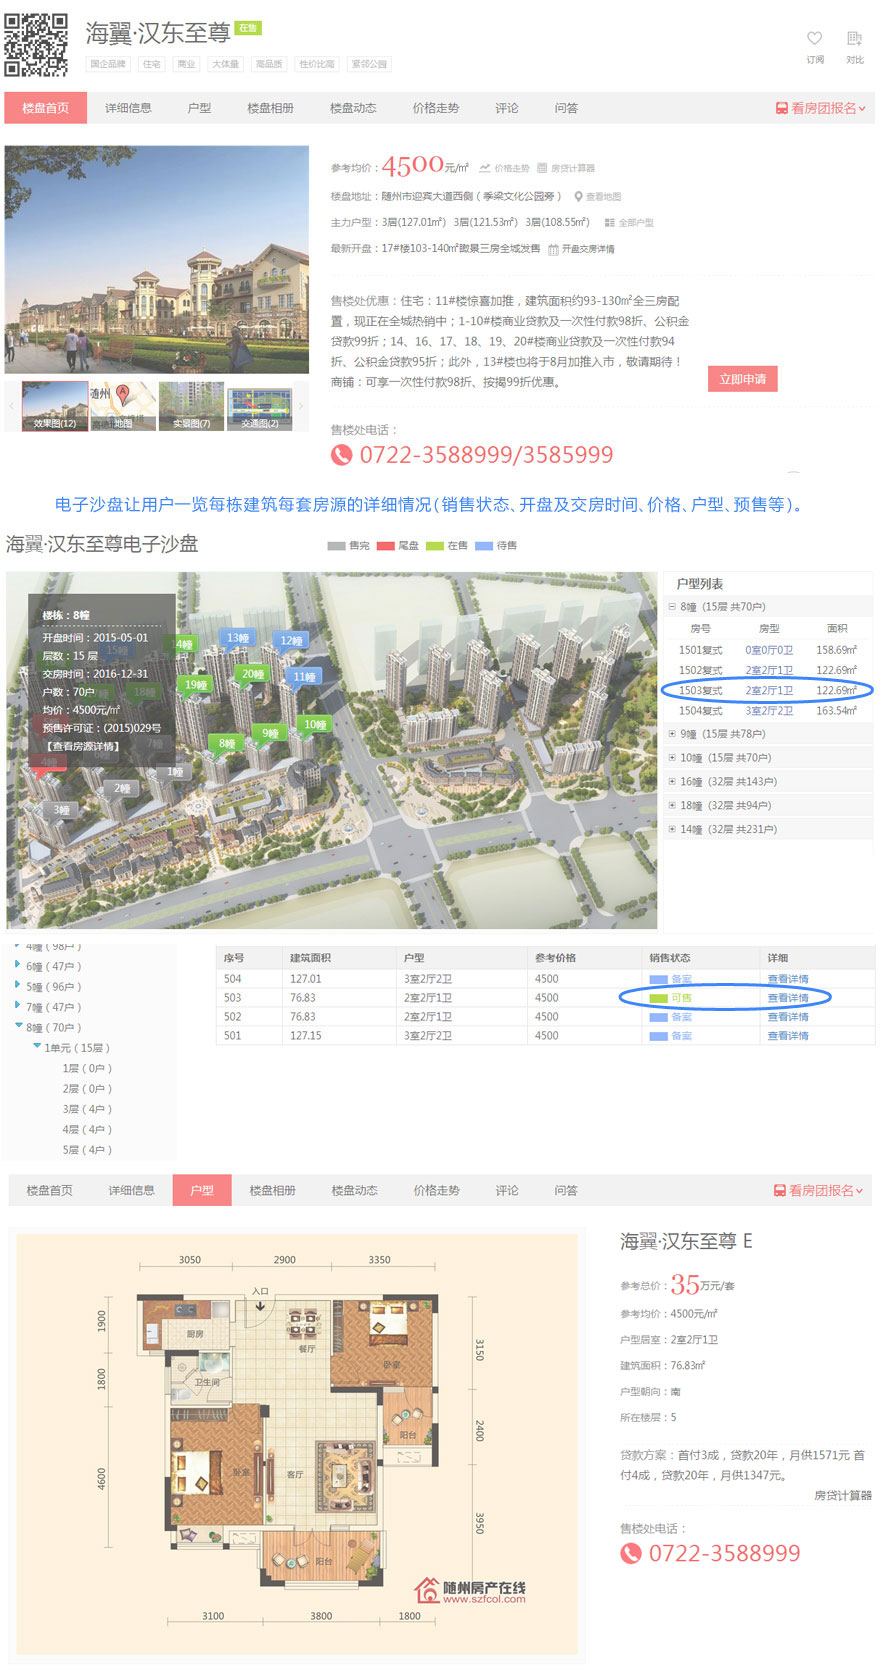Open the 价格走势 chart icon link beside the price
The width and height of the screenshot is (880, 1680).
pyautogui.click(x=504, y=168)
